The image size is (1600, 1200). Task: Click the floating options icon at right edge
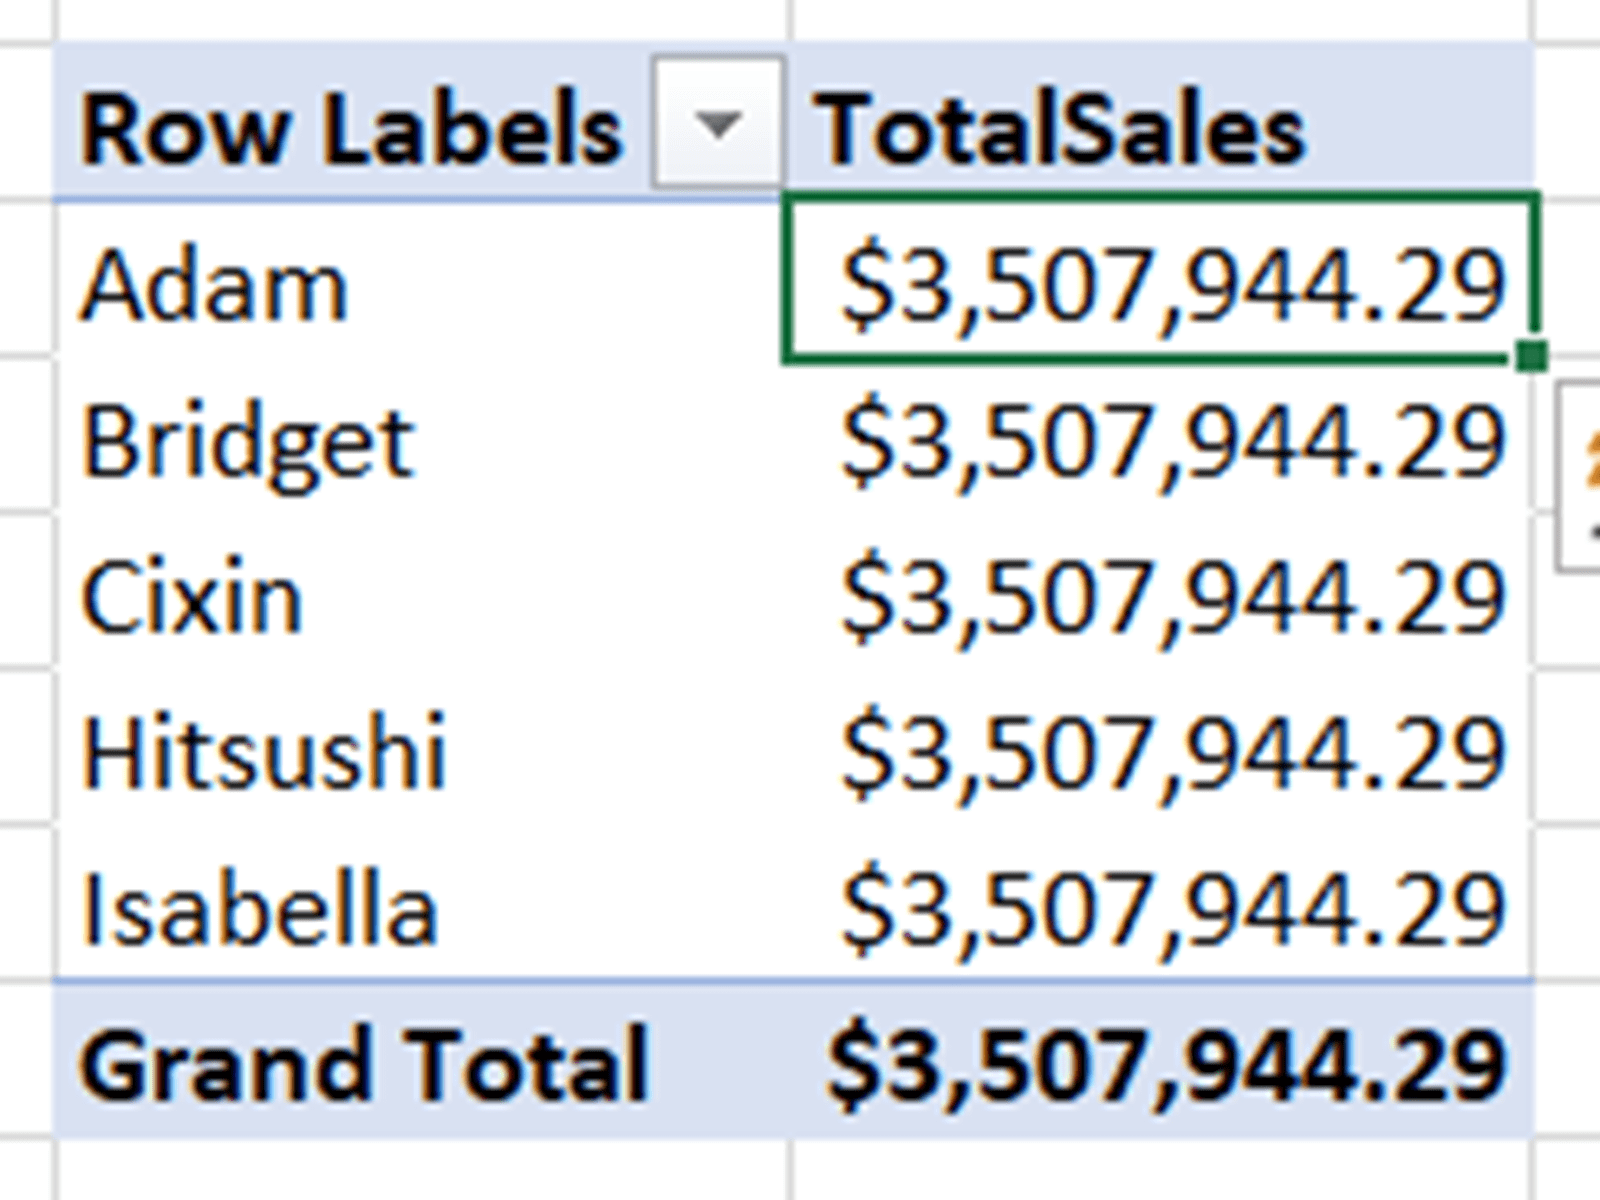[1582, 475]
